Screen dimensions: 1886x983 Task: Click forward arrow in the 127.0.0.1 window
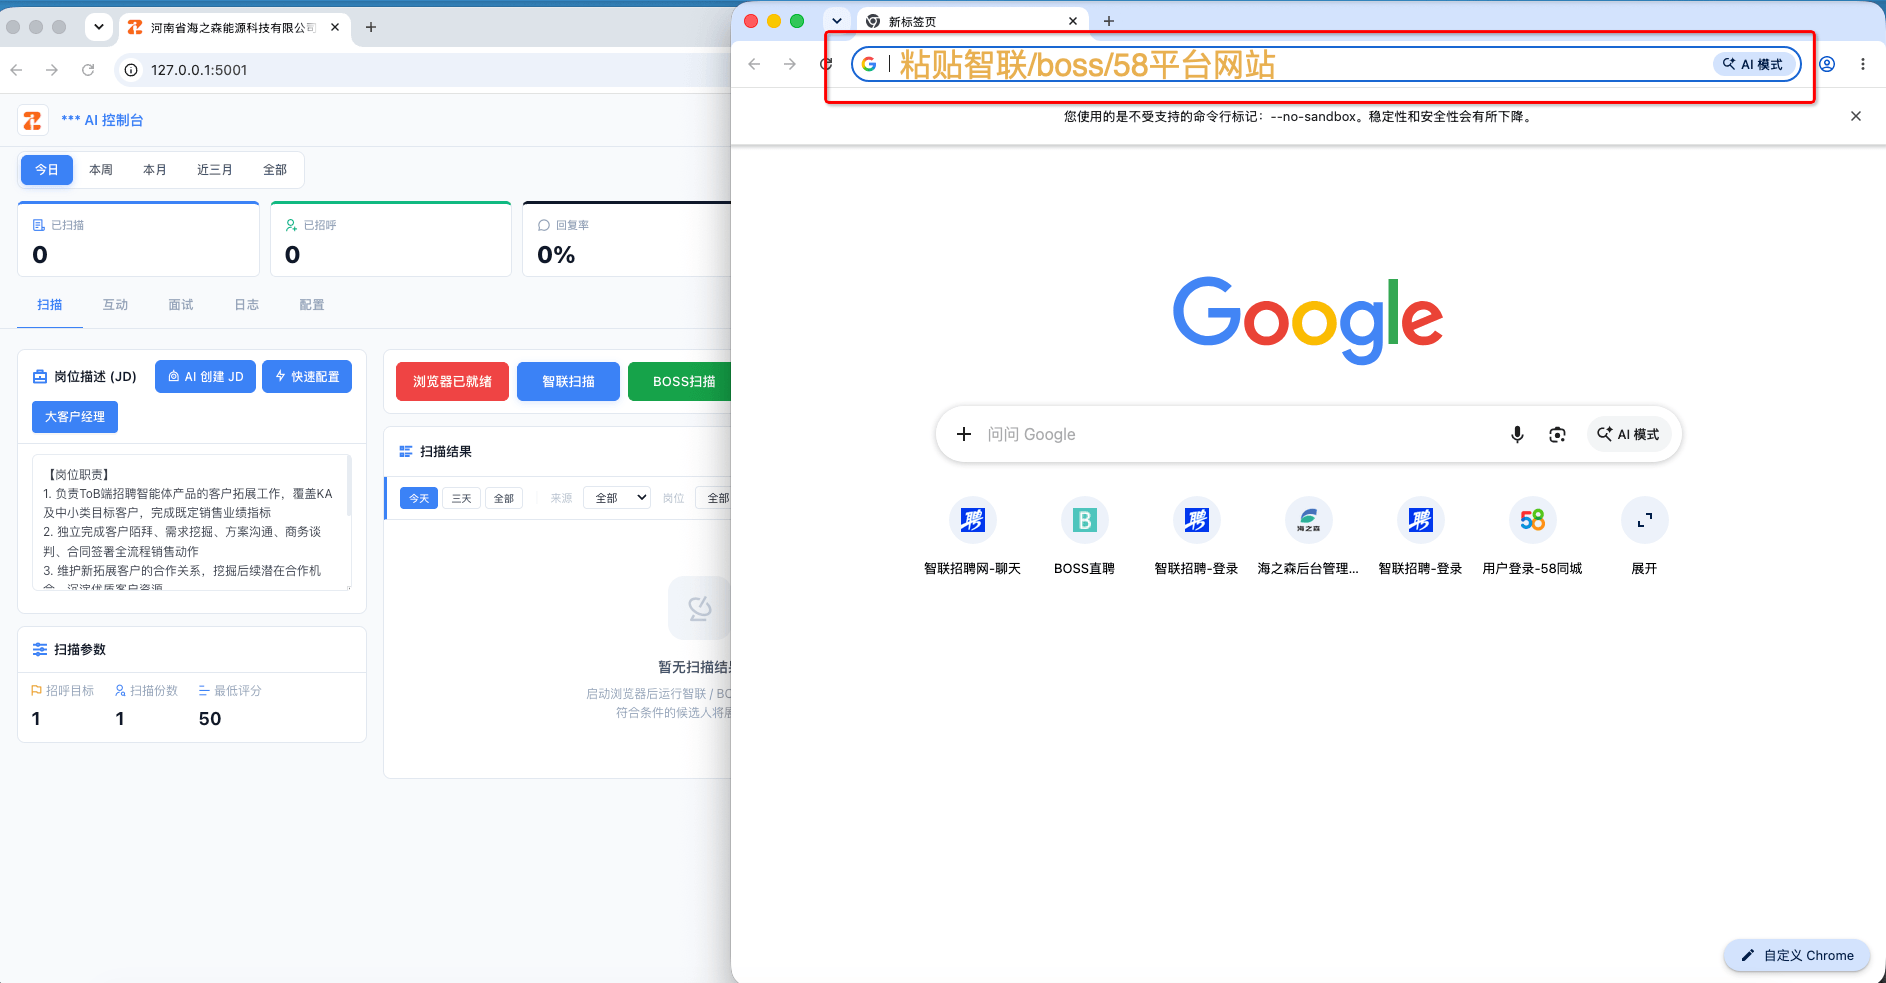coord(52,70)
